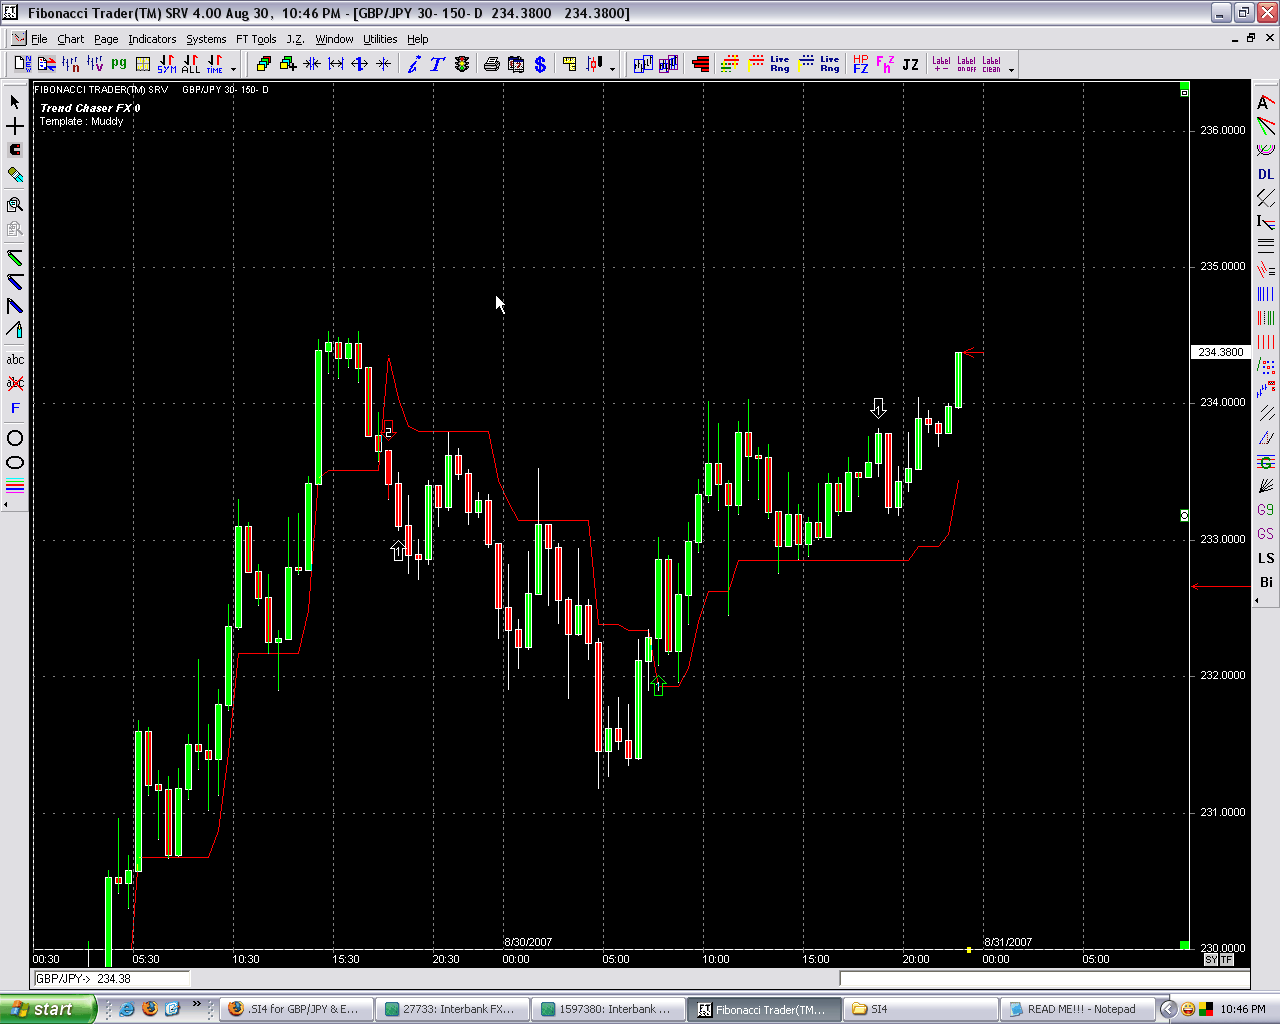The width and height of the screenshot is (1280, 1024).
Task: Toggle the SY button below the chart
Action: tap(1211, 960)
